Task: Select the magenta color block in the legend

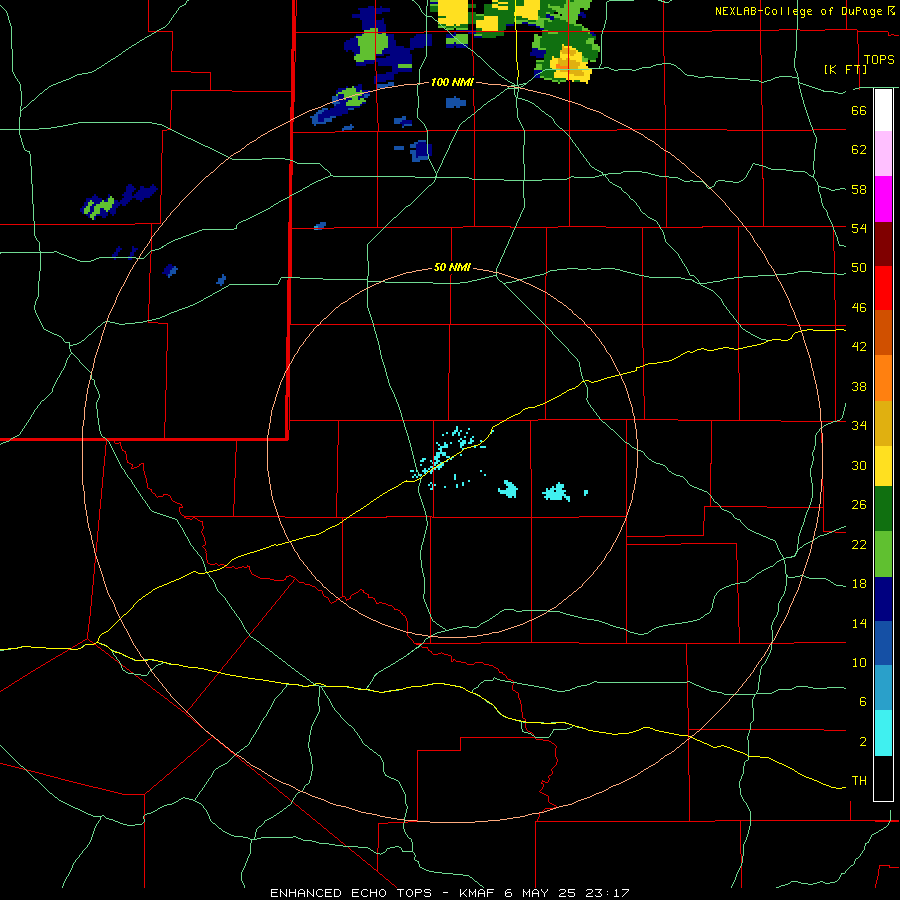Action: 883,199
